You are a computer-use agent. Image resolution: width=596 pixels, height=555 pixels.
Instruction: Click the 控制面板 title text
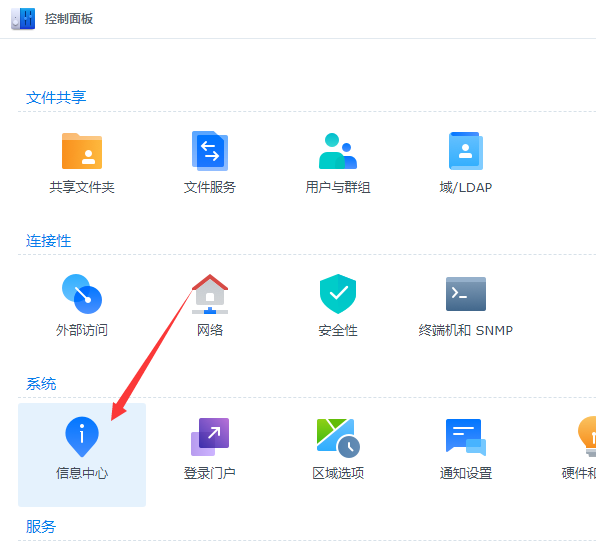click(x=69, y=19)
